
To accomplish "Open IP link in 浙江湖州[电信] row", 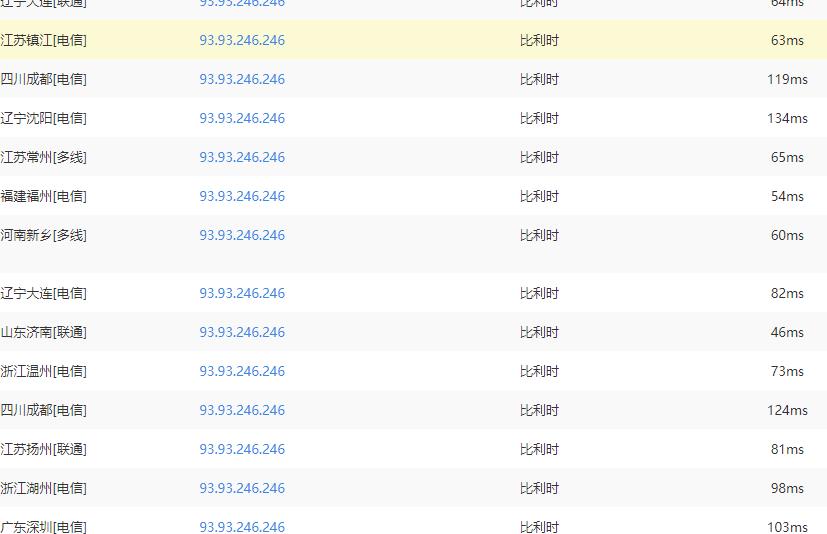I will [242, 489].
